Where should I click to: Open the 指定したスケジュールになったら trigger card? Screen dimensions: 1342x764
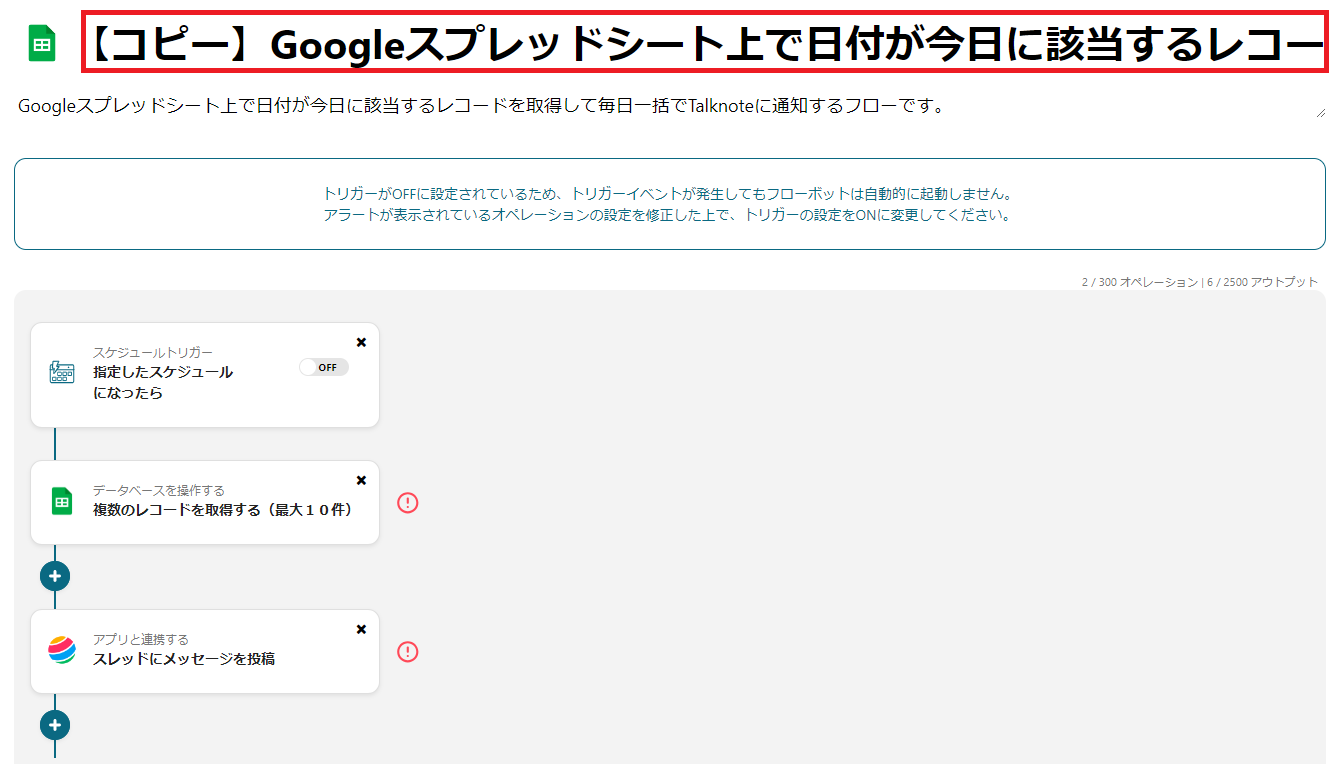tap(205, 375)
